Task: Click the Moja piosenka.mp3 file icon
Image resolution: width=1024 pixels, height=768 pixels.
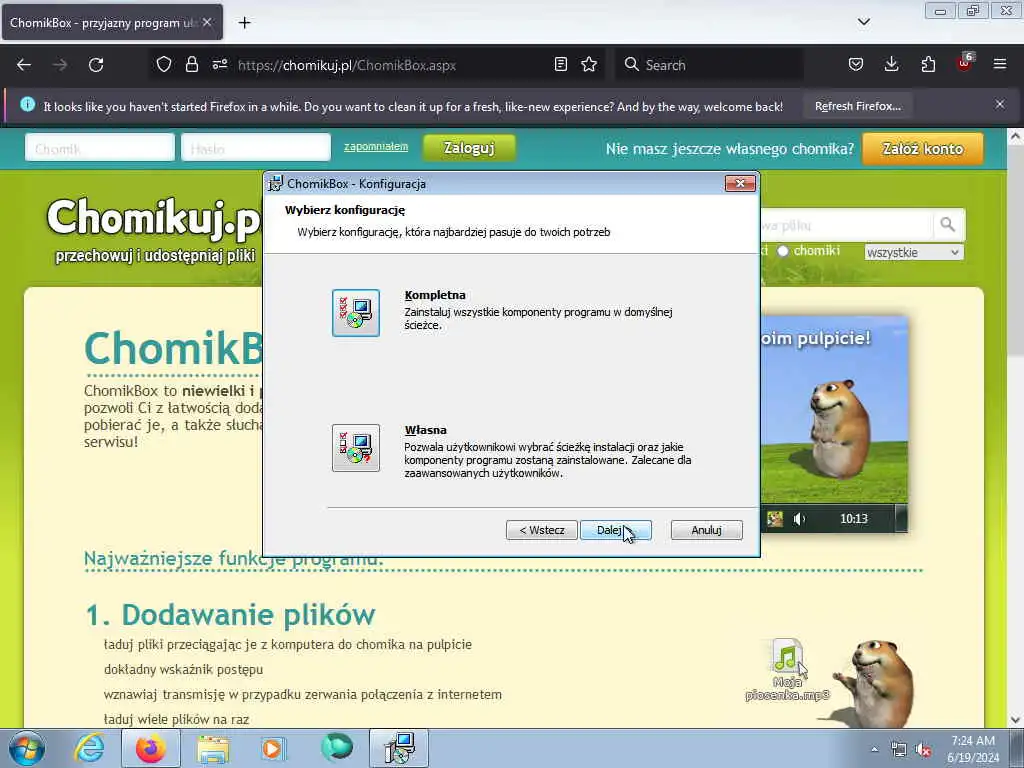Action: pos(788,670)
